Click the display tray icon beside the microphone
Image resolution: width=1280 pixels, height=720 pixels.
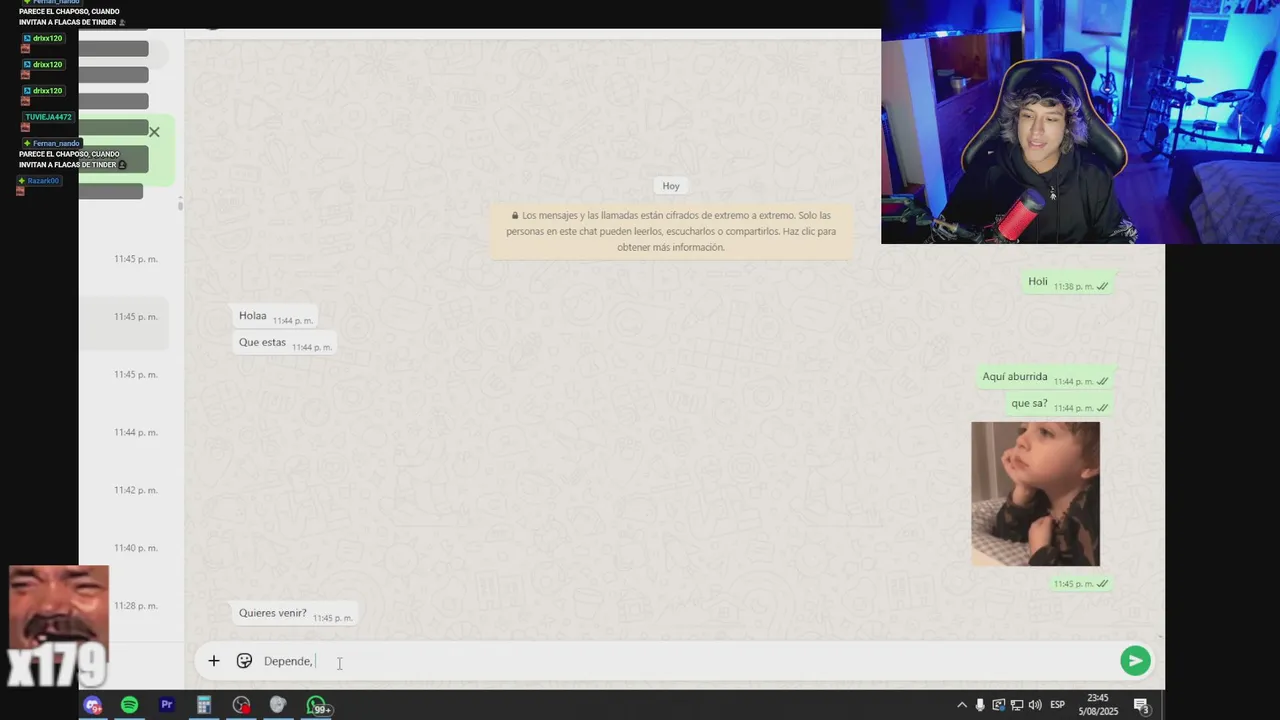point(998,705)
